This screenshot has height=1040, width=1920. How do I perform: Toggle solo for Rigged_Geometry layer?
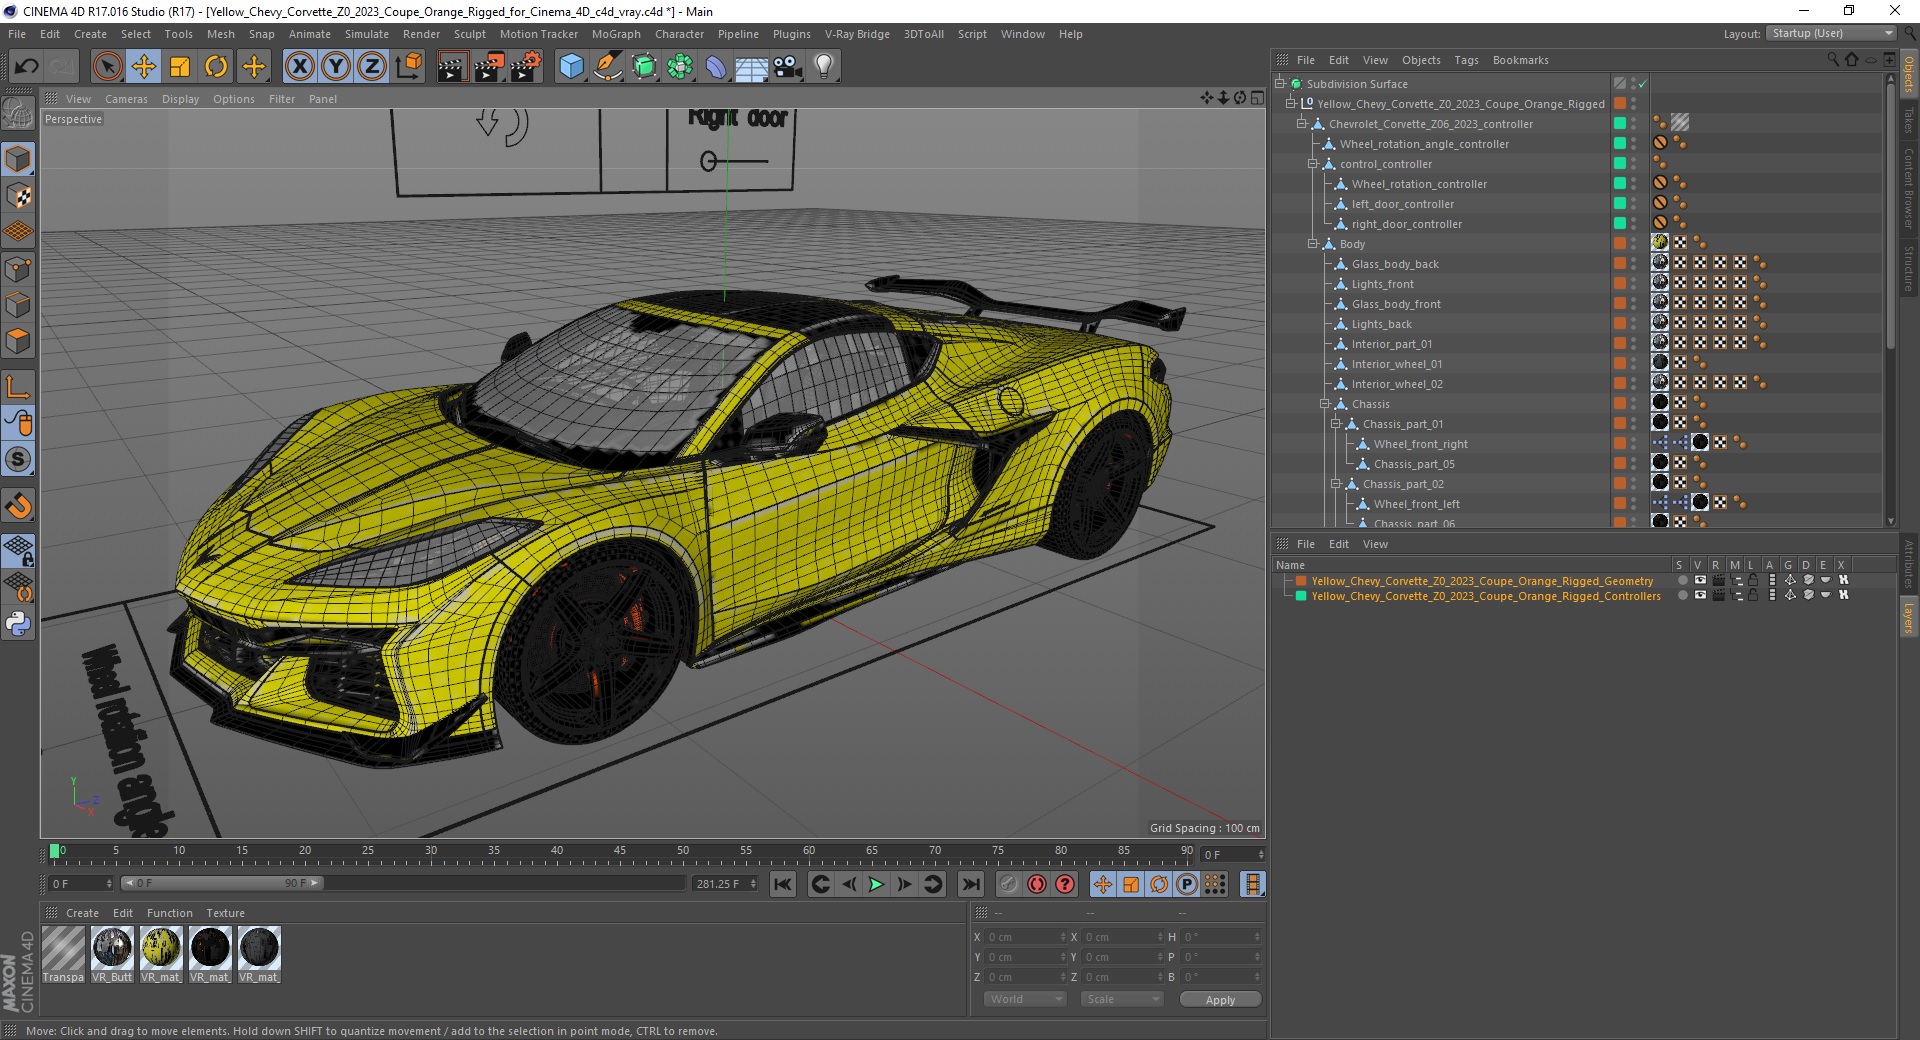click(x=1682, y=581)
